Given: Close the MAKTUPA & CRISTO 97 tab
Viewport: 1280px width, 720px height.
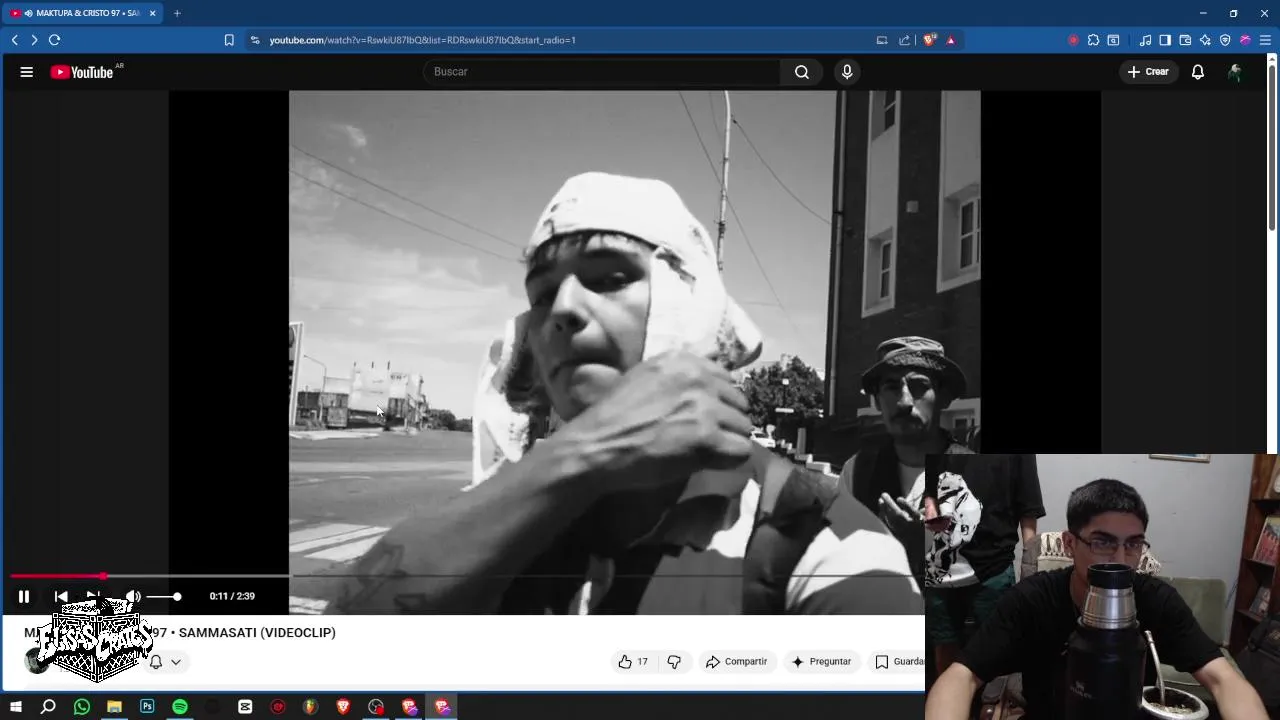Looking at the screenshot, I should (152, 13).
